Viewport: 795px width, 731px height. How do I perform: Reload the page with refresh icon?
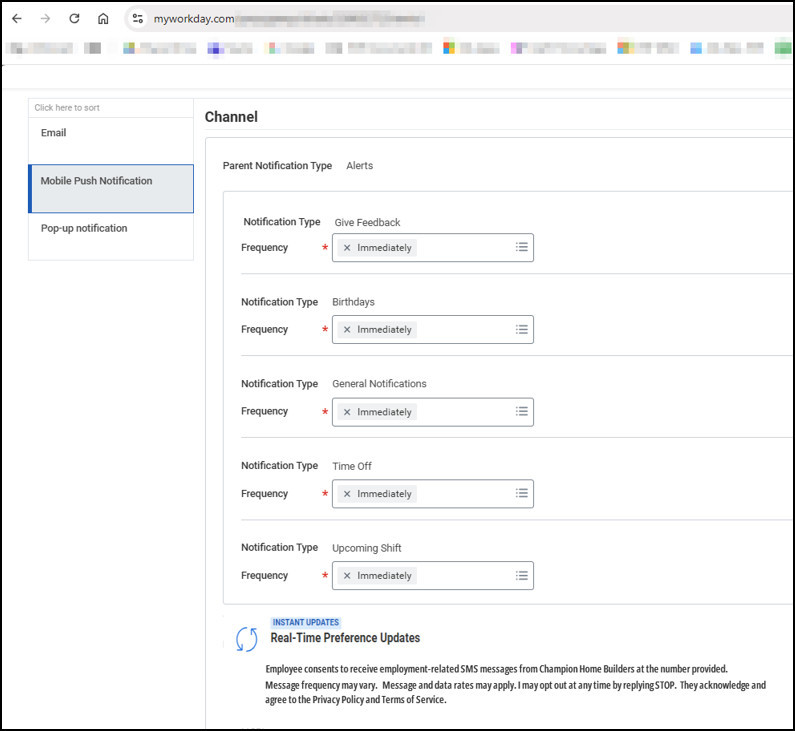(75, 19)
